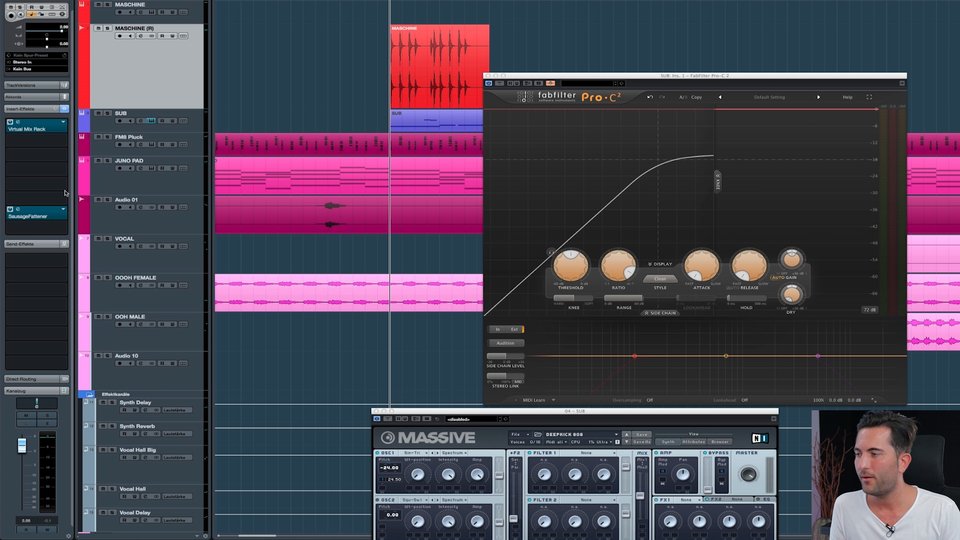This screenshot has width=960, height=540.
Task: Open the Style selector showing Clean
Action: [659, 279]
